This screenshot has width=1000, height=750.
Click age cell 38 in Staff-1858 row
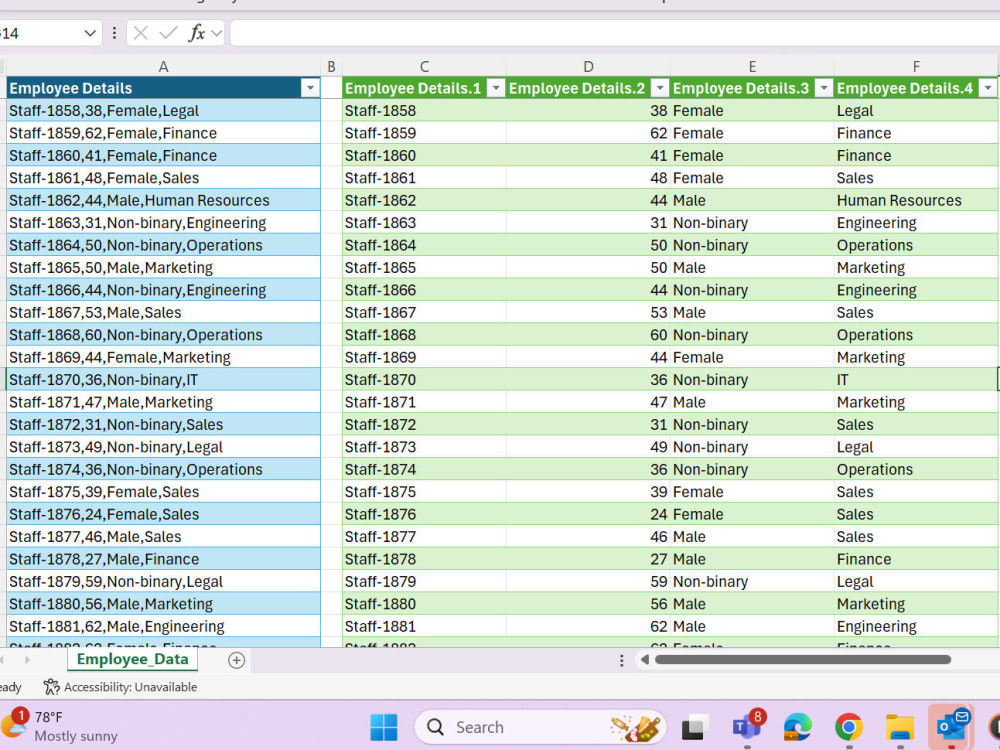588,110
